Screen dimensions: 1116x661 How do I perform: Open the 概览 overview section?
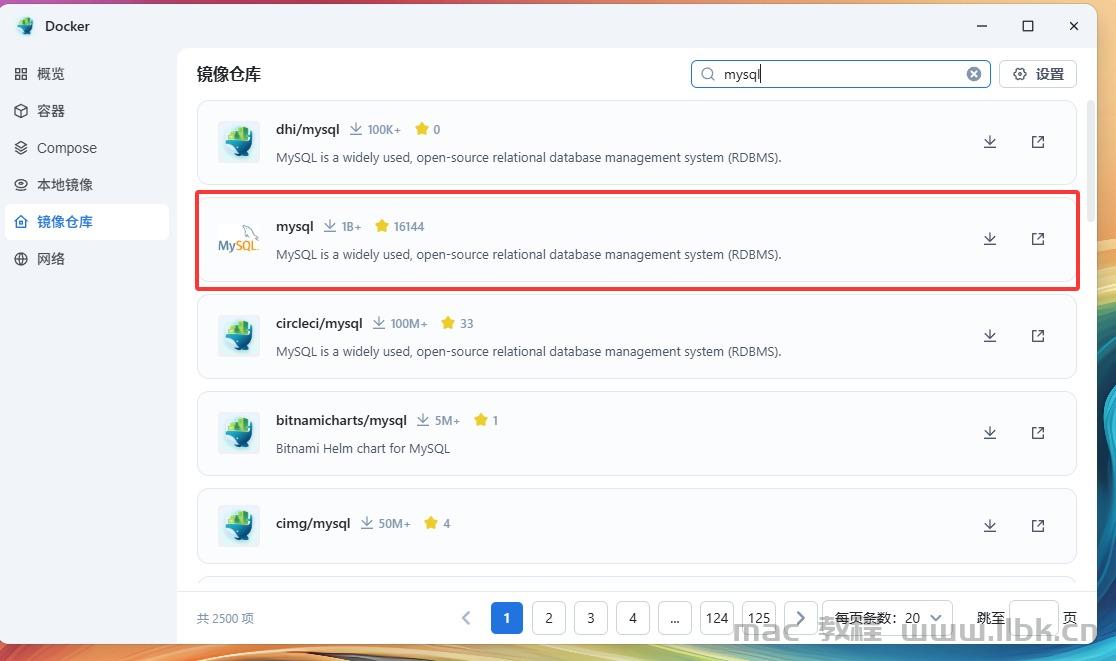(x=87, y=74)
